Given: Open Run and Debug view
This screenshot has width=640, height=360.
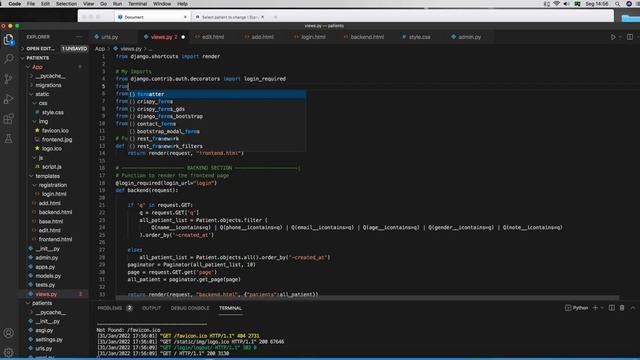Looking at the screenshot, I should (9, 99).
